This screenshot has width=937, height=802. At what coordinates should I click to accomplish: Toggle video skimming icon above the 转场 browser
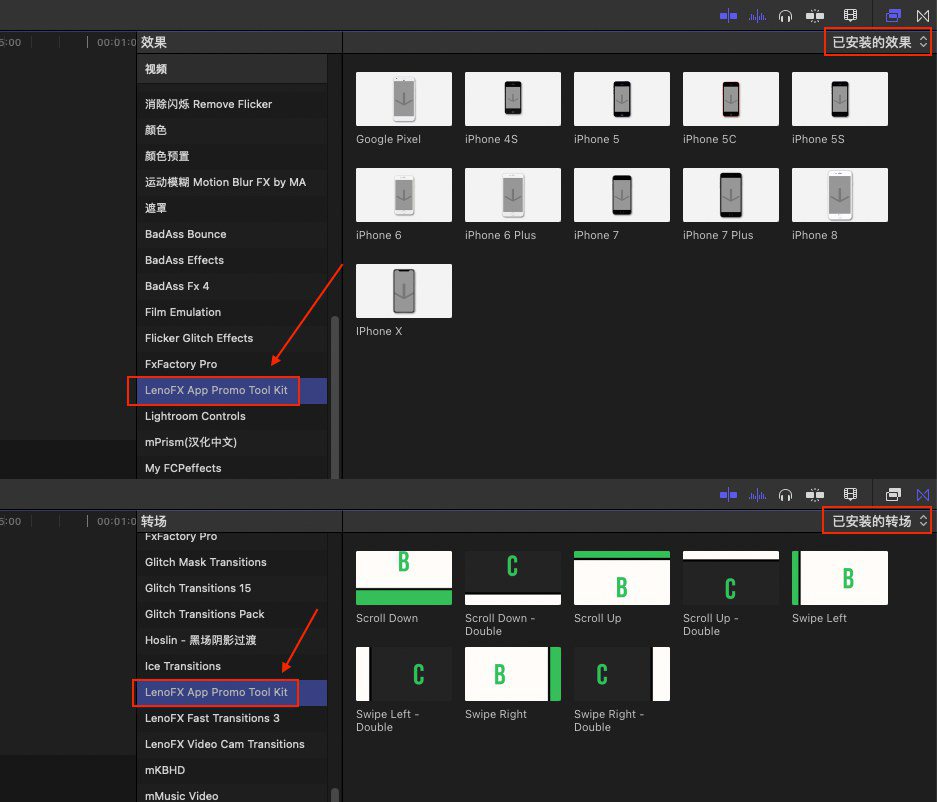(x=728, y=495)
